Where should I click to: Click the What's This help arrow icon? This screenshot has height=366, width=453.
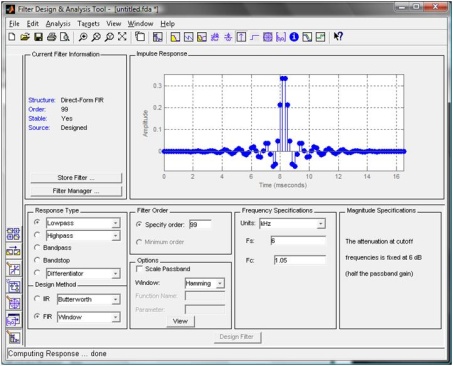click(x=338, y=36)
